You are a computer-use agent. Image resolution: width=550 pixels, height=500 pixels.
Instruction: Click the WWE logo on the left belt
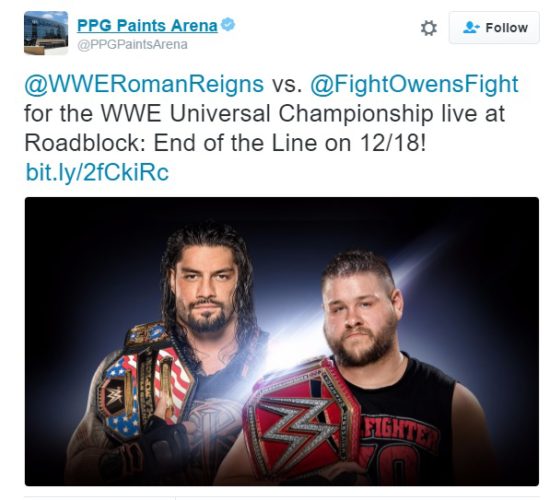tap(114, 397)
